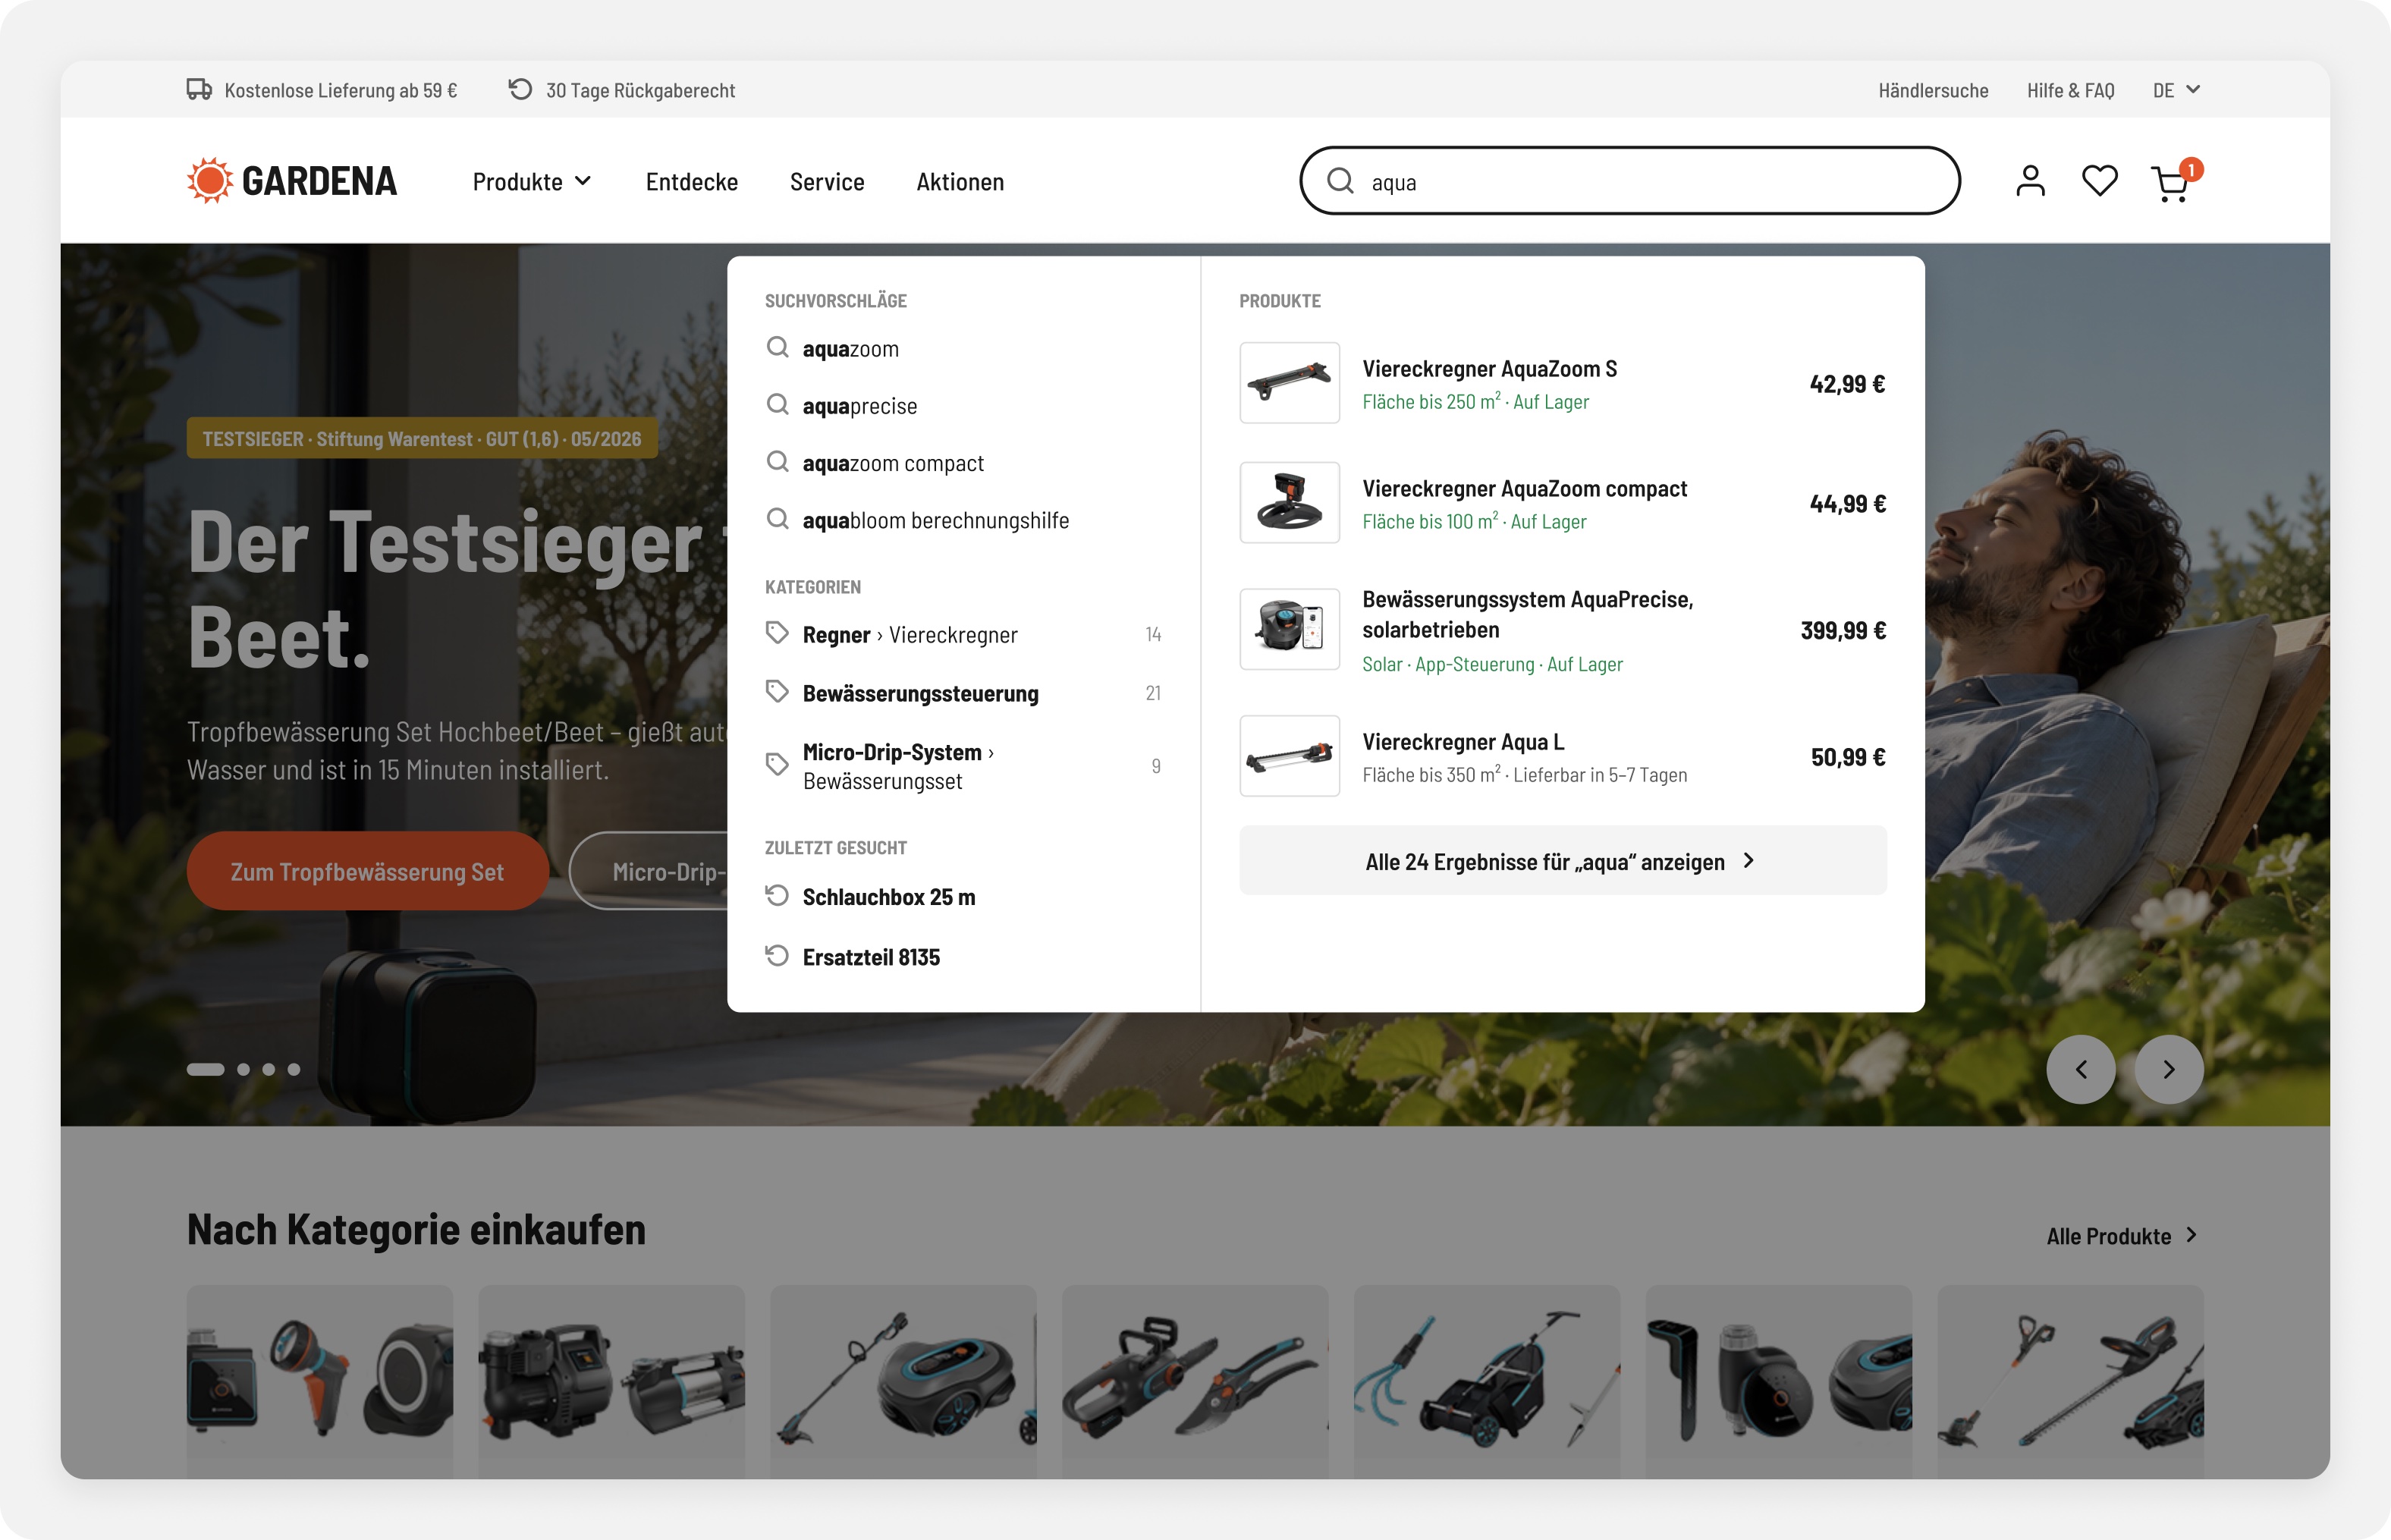Click the TESTSIEGER Stiftung Warentest badge

(x=422, y=438)
